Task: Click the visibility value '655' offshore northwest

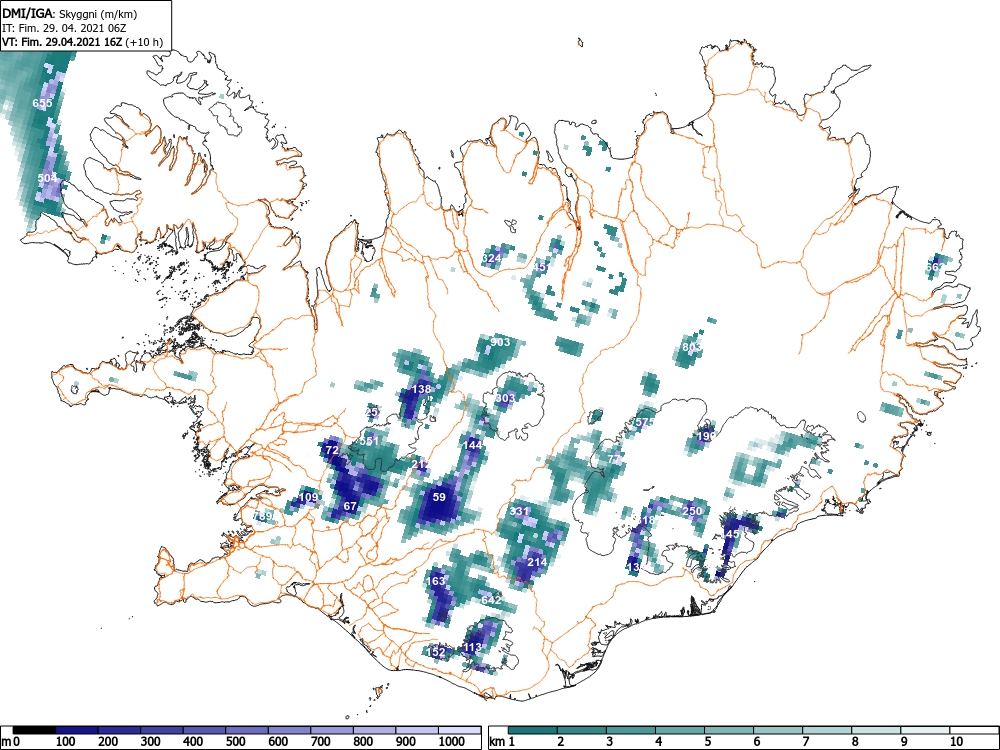Action: 42,103
